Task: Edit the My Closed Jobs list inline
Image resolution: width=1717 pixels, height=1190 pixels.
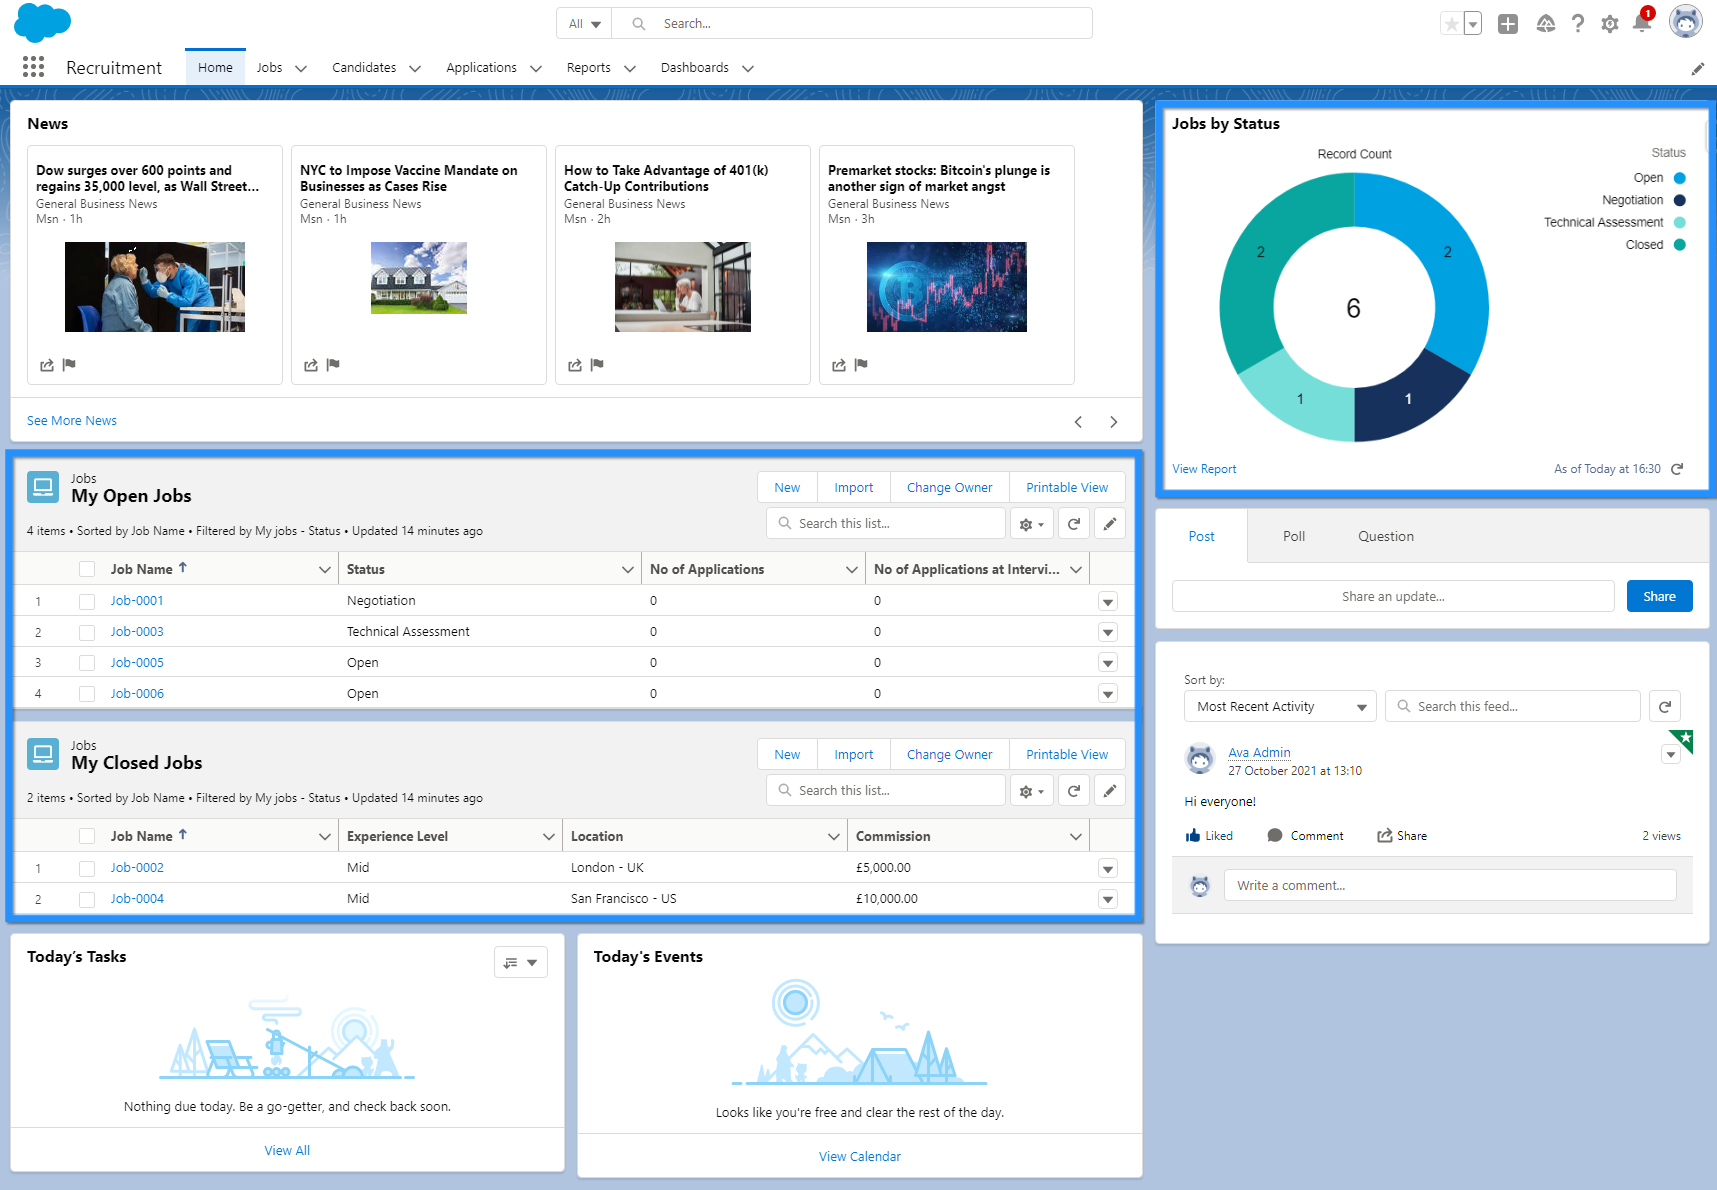Action: click(1109, 791)
